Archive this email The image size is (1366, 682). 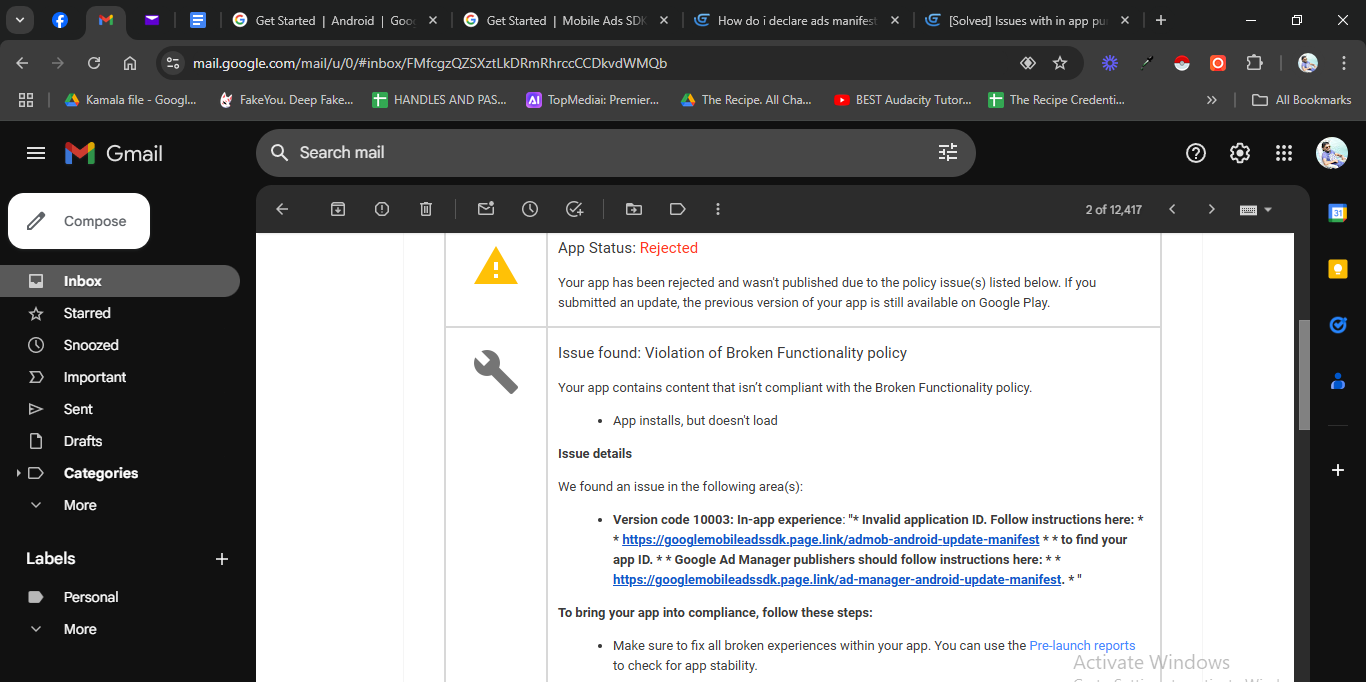(x=338, y=209)
